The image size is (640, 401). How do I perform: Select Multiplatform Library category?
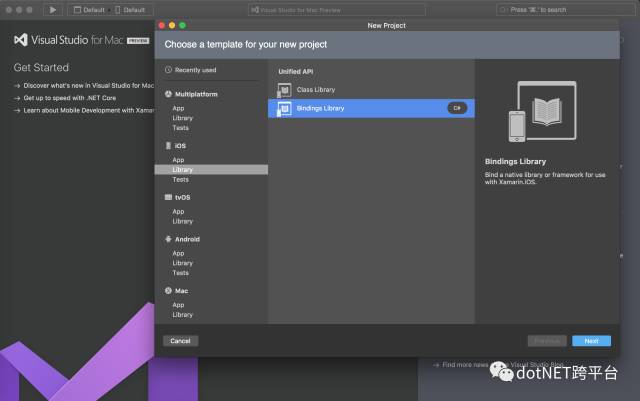click(x=182, y=118)
